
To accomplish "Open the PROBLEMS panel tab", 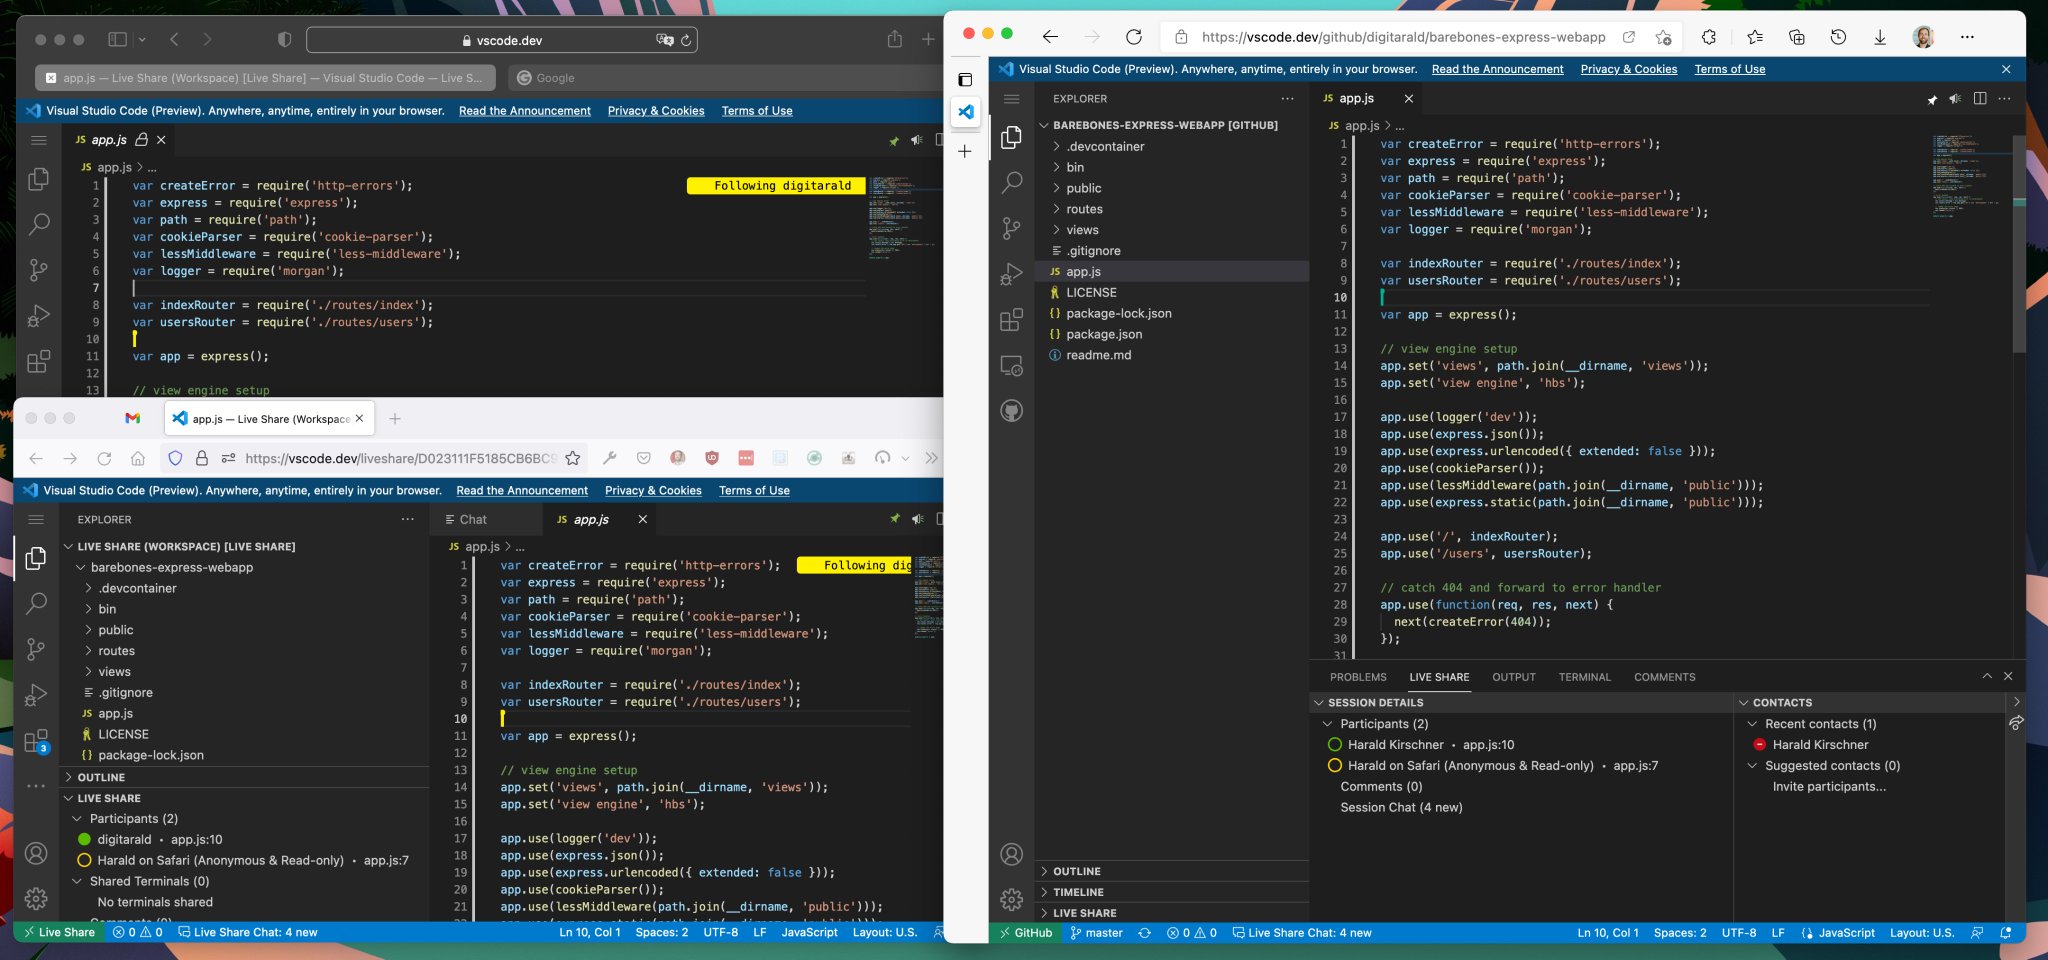I will point(1358,677).
